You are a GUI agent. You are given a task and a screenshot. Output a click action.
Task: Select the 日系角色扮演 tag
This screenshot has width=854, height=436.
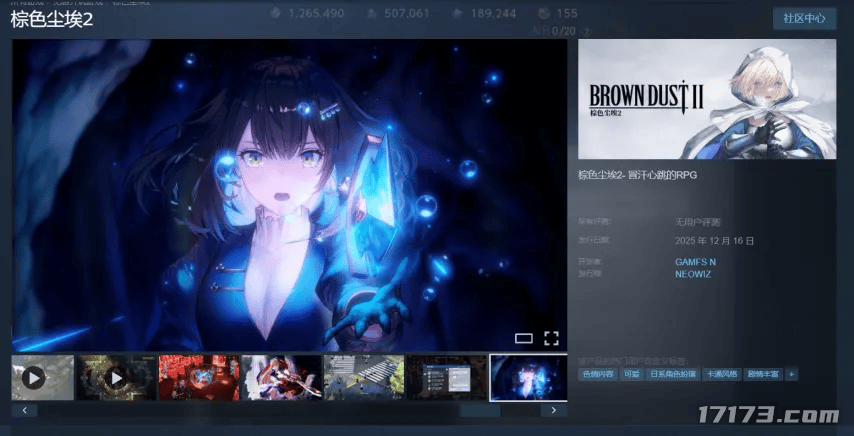673,374
